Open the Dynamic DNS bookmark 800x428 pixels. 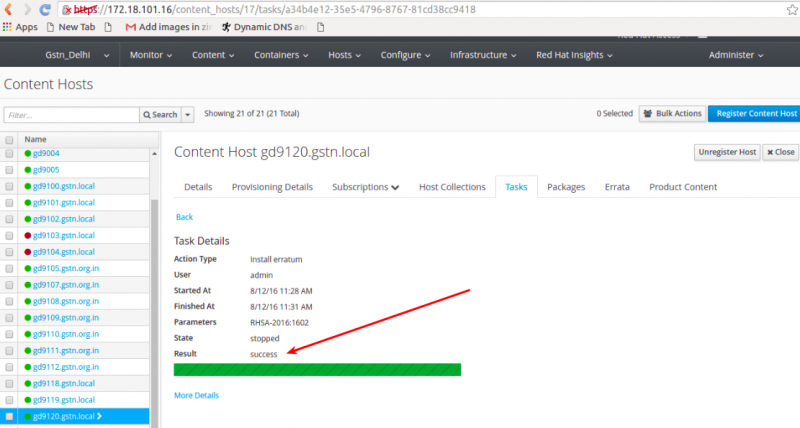264,27
